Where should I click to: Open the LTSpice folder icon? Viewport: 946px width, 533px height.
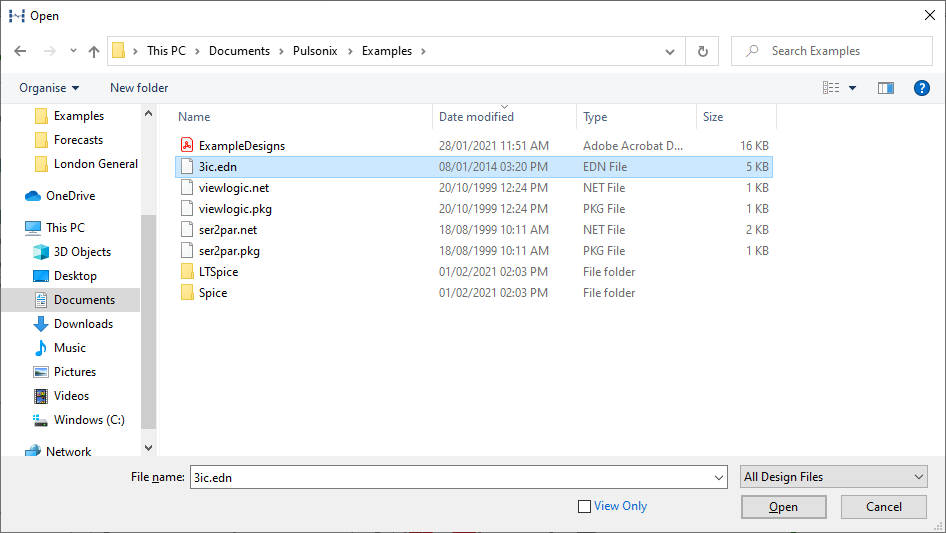click(x=186, y=272)
